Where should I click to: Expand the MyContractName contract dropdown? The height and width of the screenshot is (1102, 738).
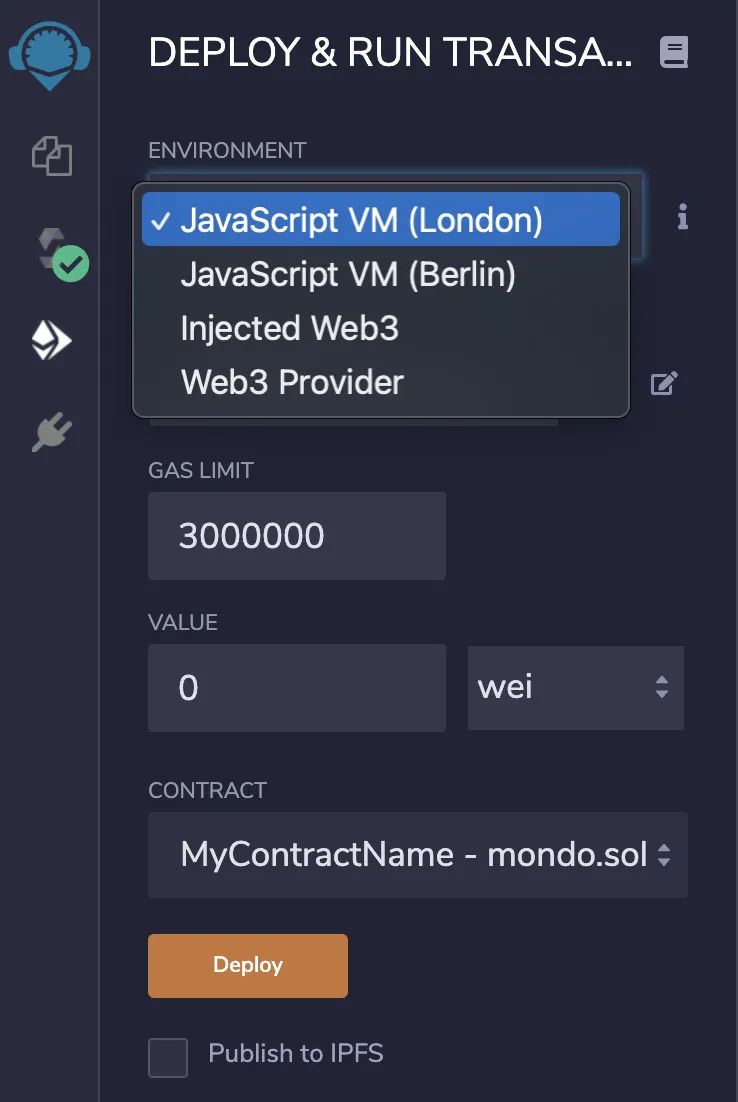click(x=417, y=855)
